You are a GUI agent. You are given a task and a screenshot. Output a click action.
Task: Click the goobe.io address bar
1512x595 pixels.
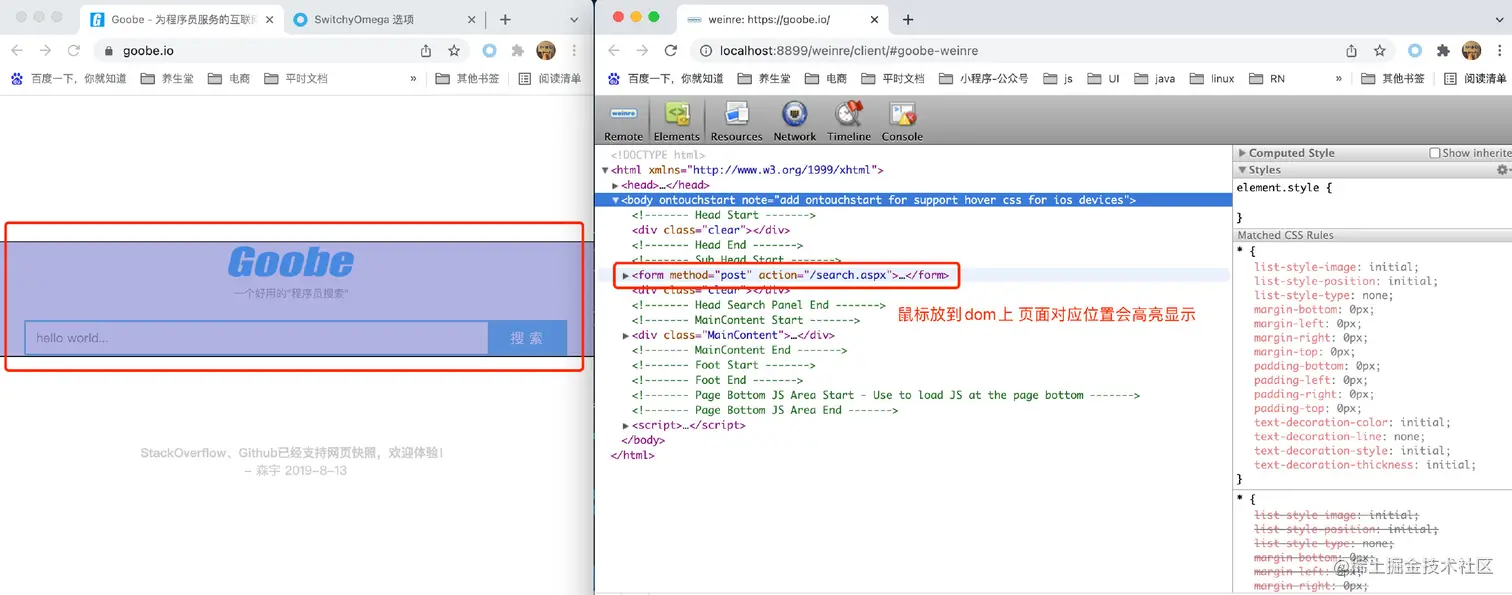(280, 50)
